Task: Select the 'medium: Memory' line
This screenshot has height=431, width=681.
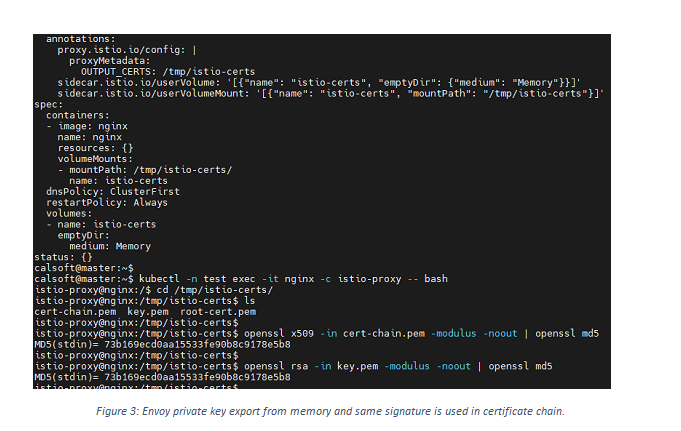Action: click(110, 246)
